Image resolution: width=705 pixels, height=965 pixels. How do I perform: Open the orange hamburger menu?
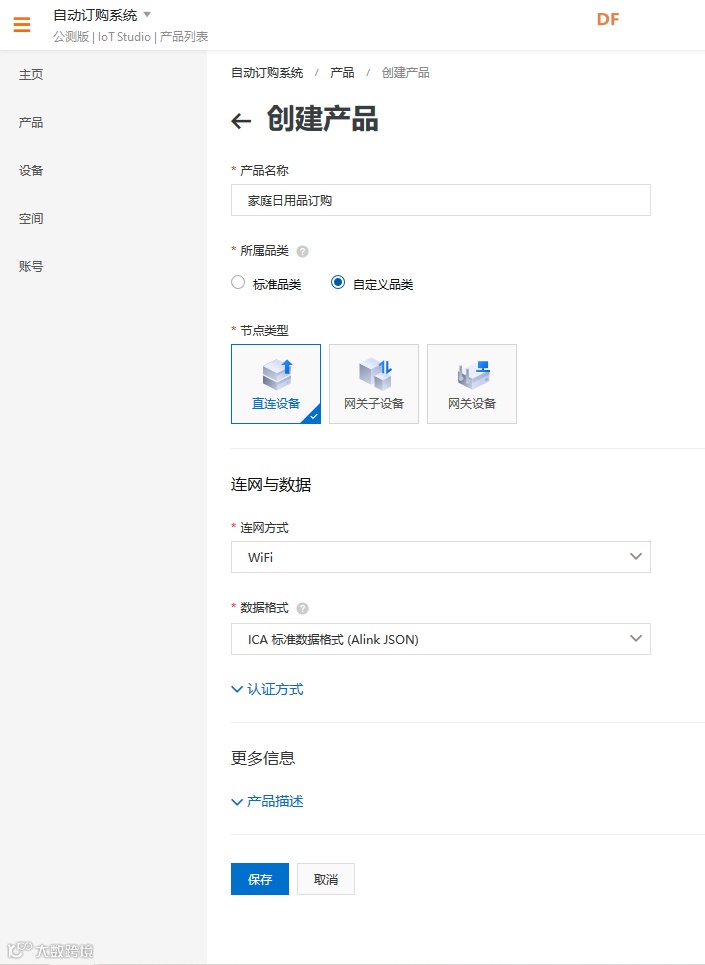pos(22,24)
